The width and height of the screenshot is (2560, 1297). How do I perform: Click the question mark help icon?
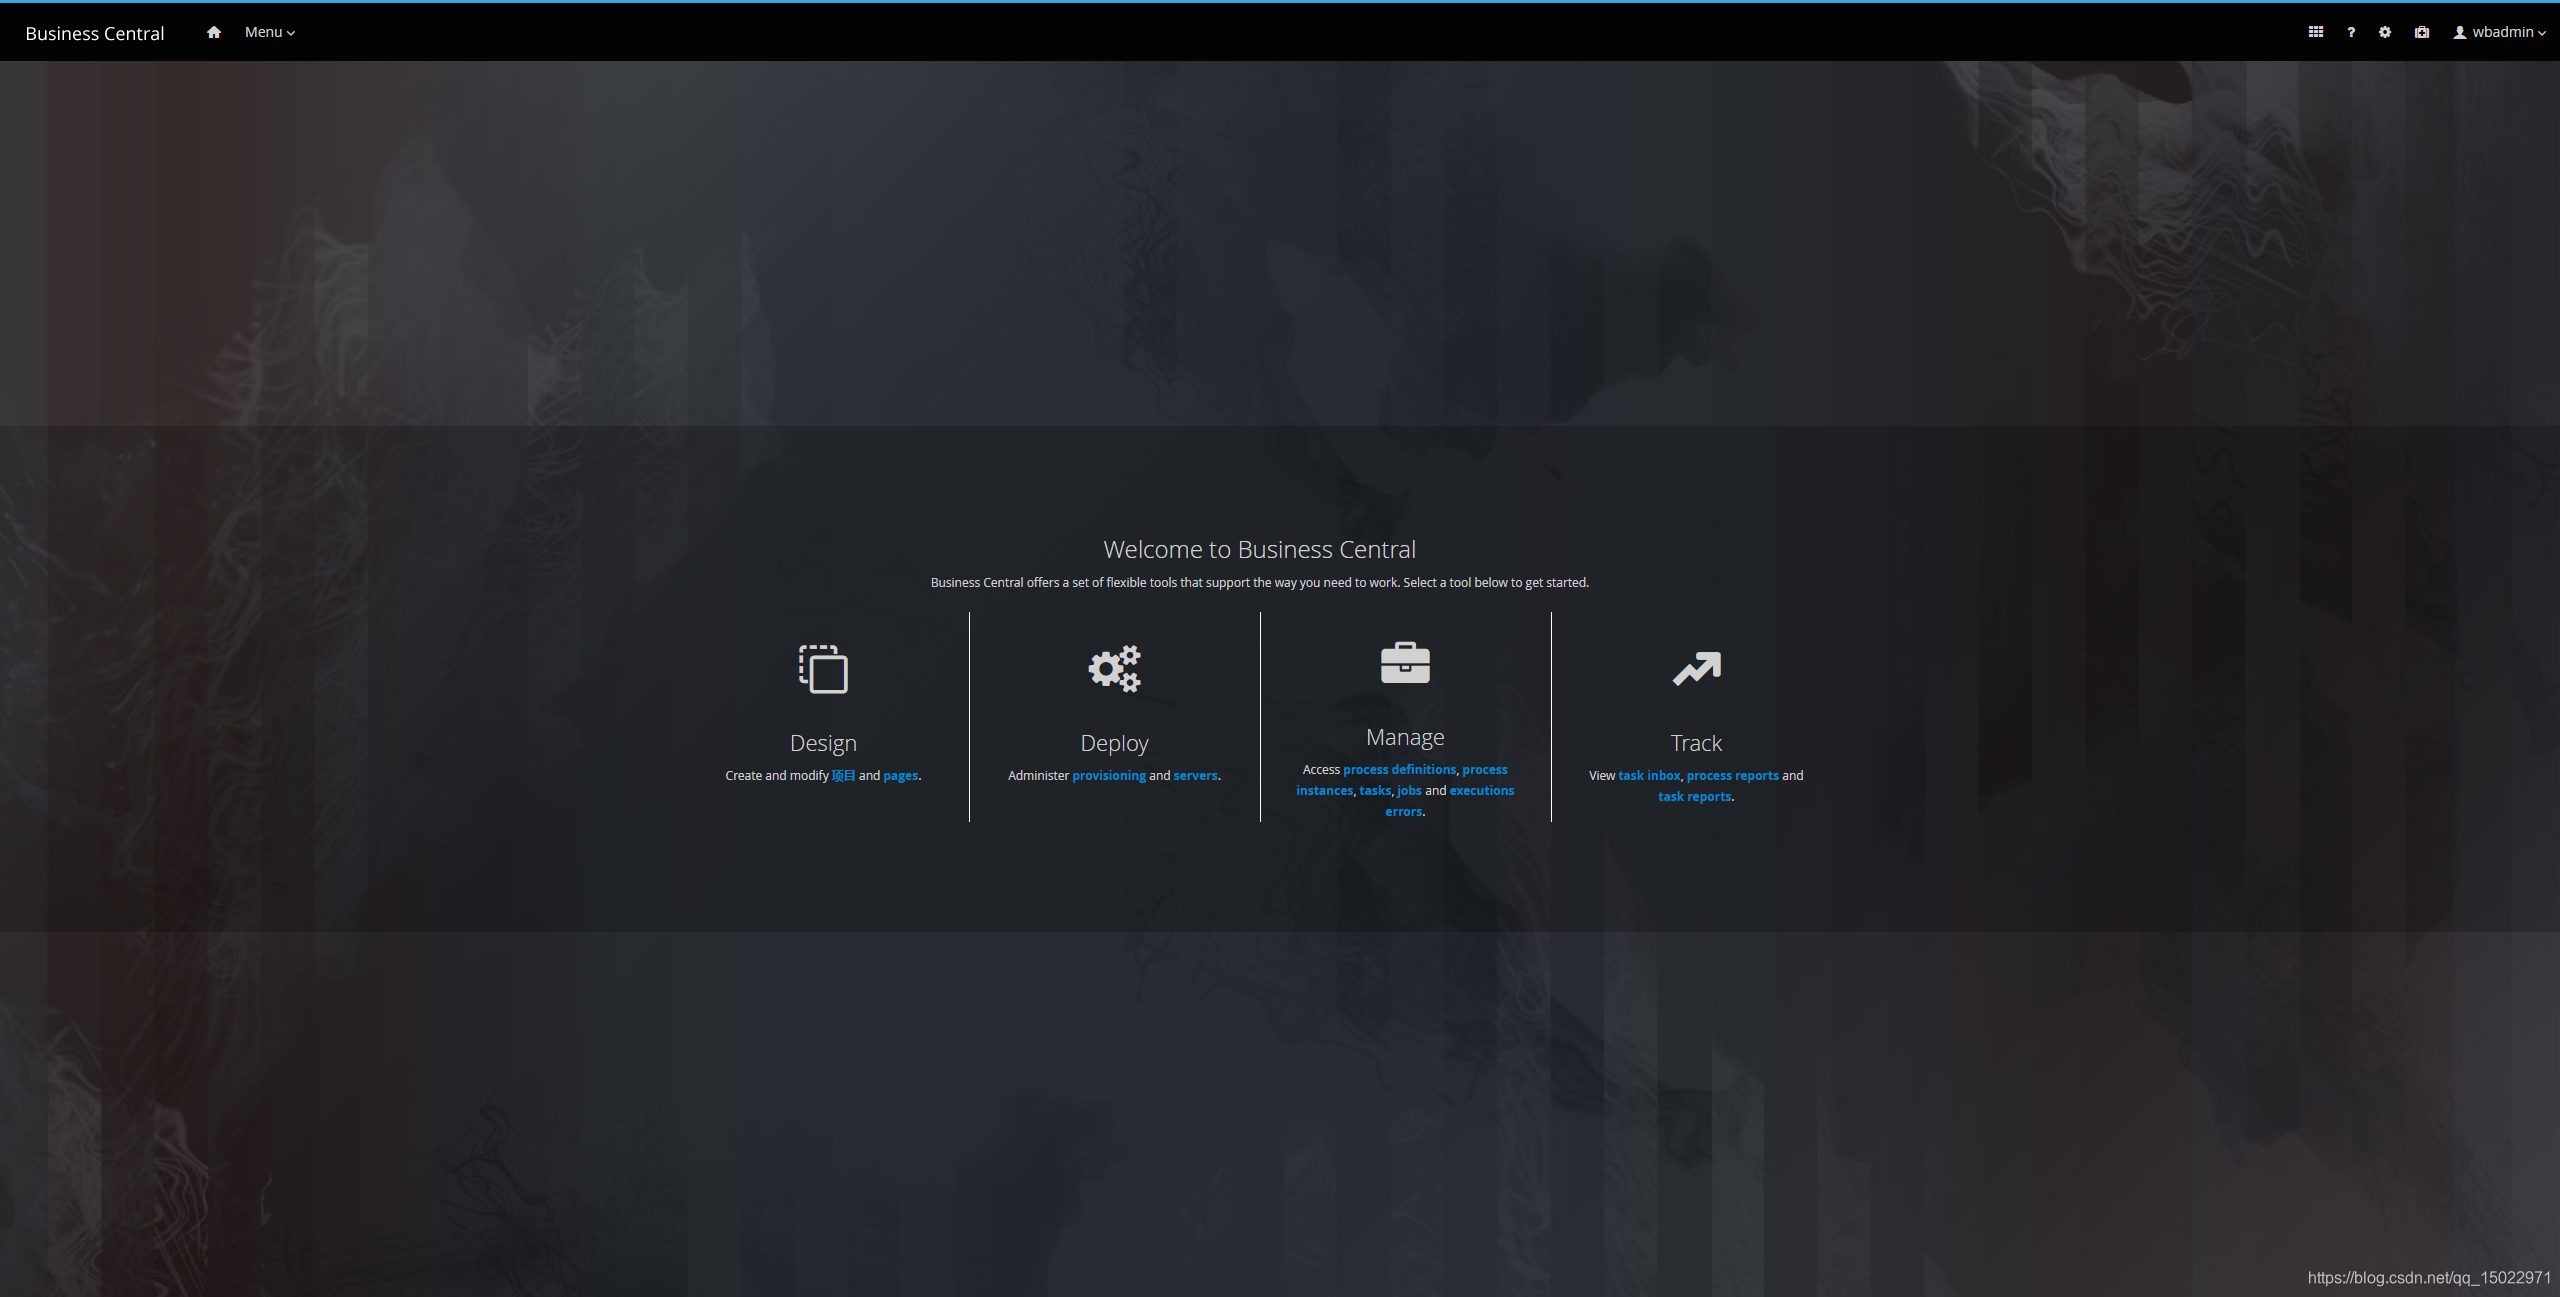tap(2351, 32)
